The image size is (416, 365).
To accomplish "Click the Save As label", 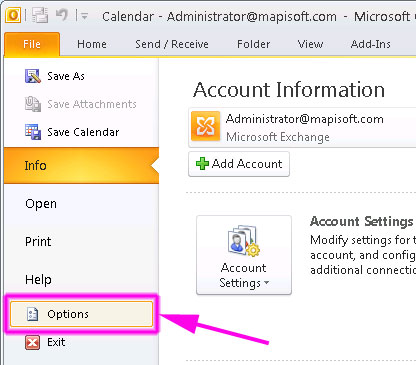I will click(66, 76).
